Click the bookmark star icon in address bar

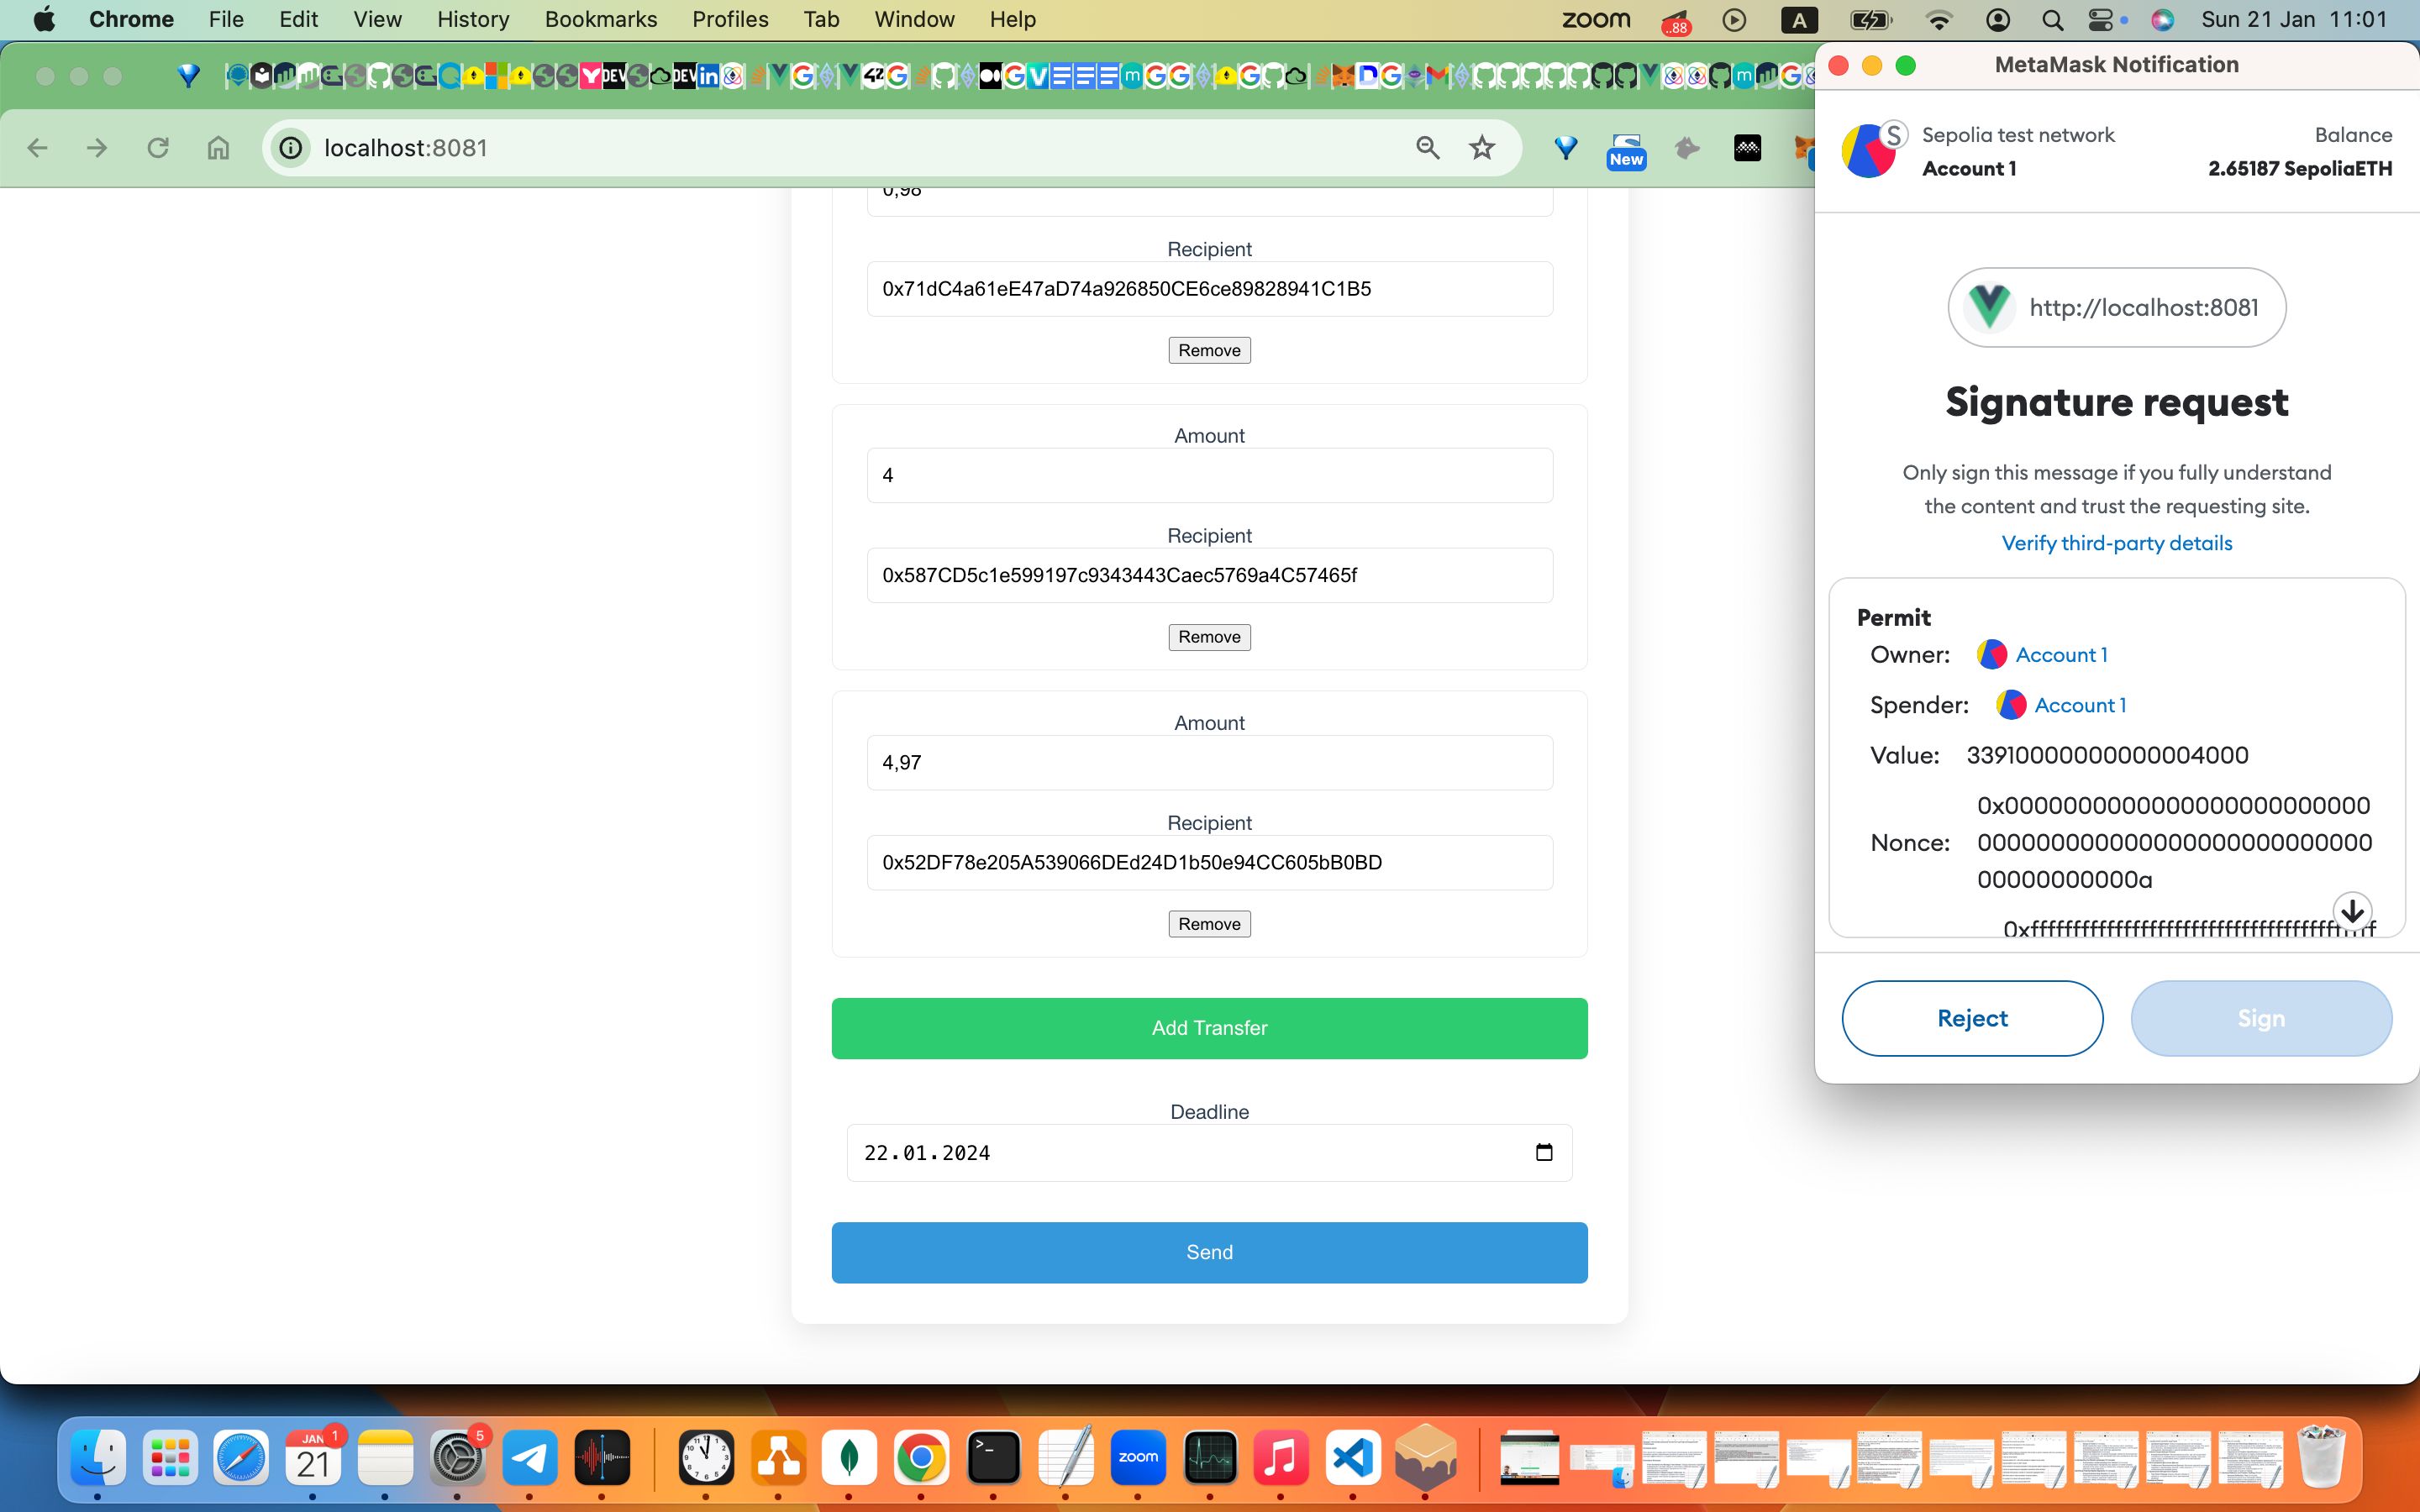coord(1481,146)
